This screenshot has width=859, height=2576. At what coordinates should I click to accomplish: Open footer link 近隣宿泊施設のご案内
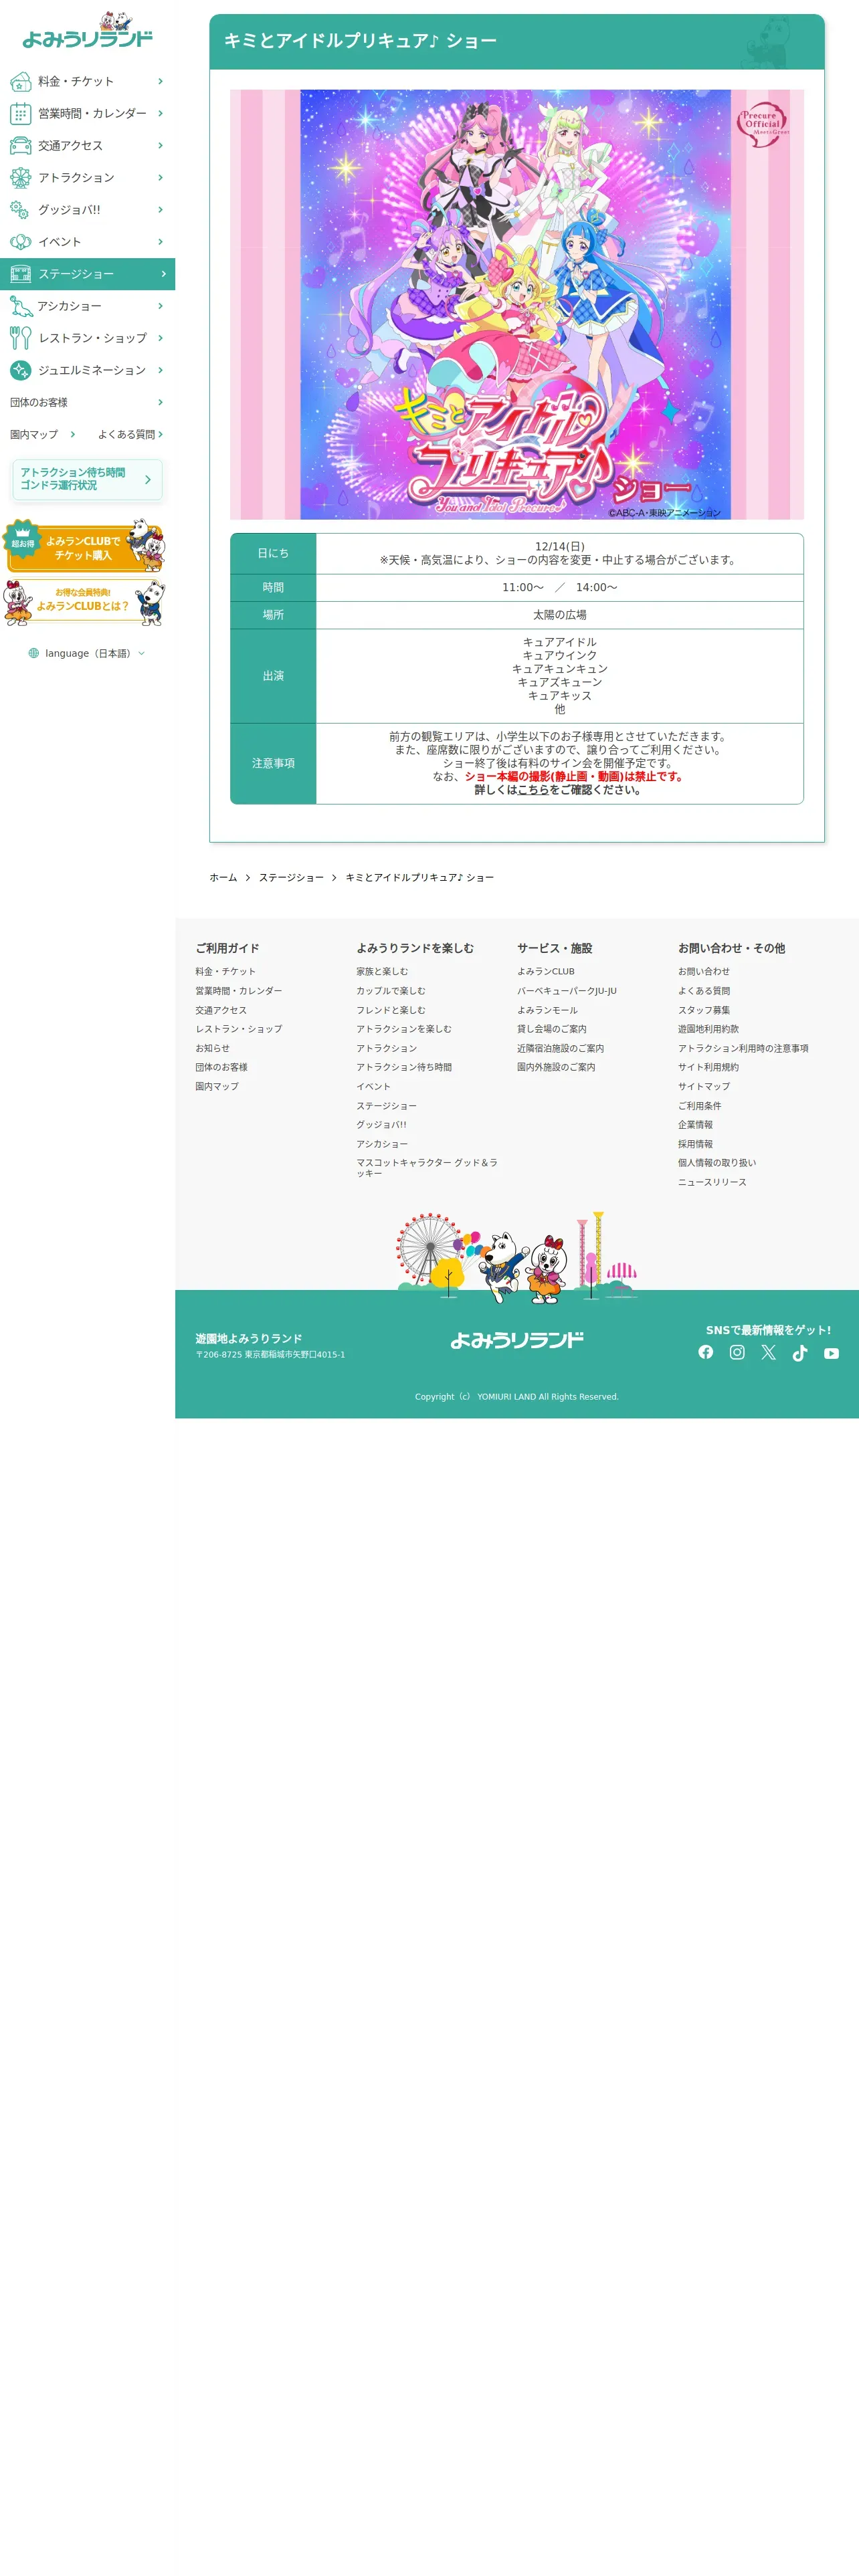560,1049
